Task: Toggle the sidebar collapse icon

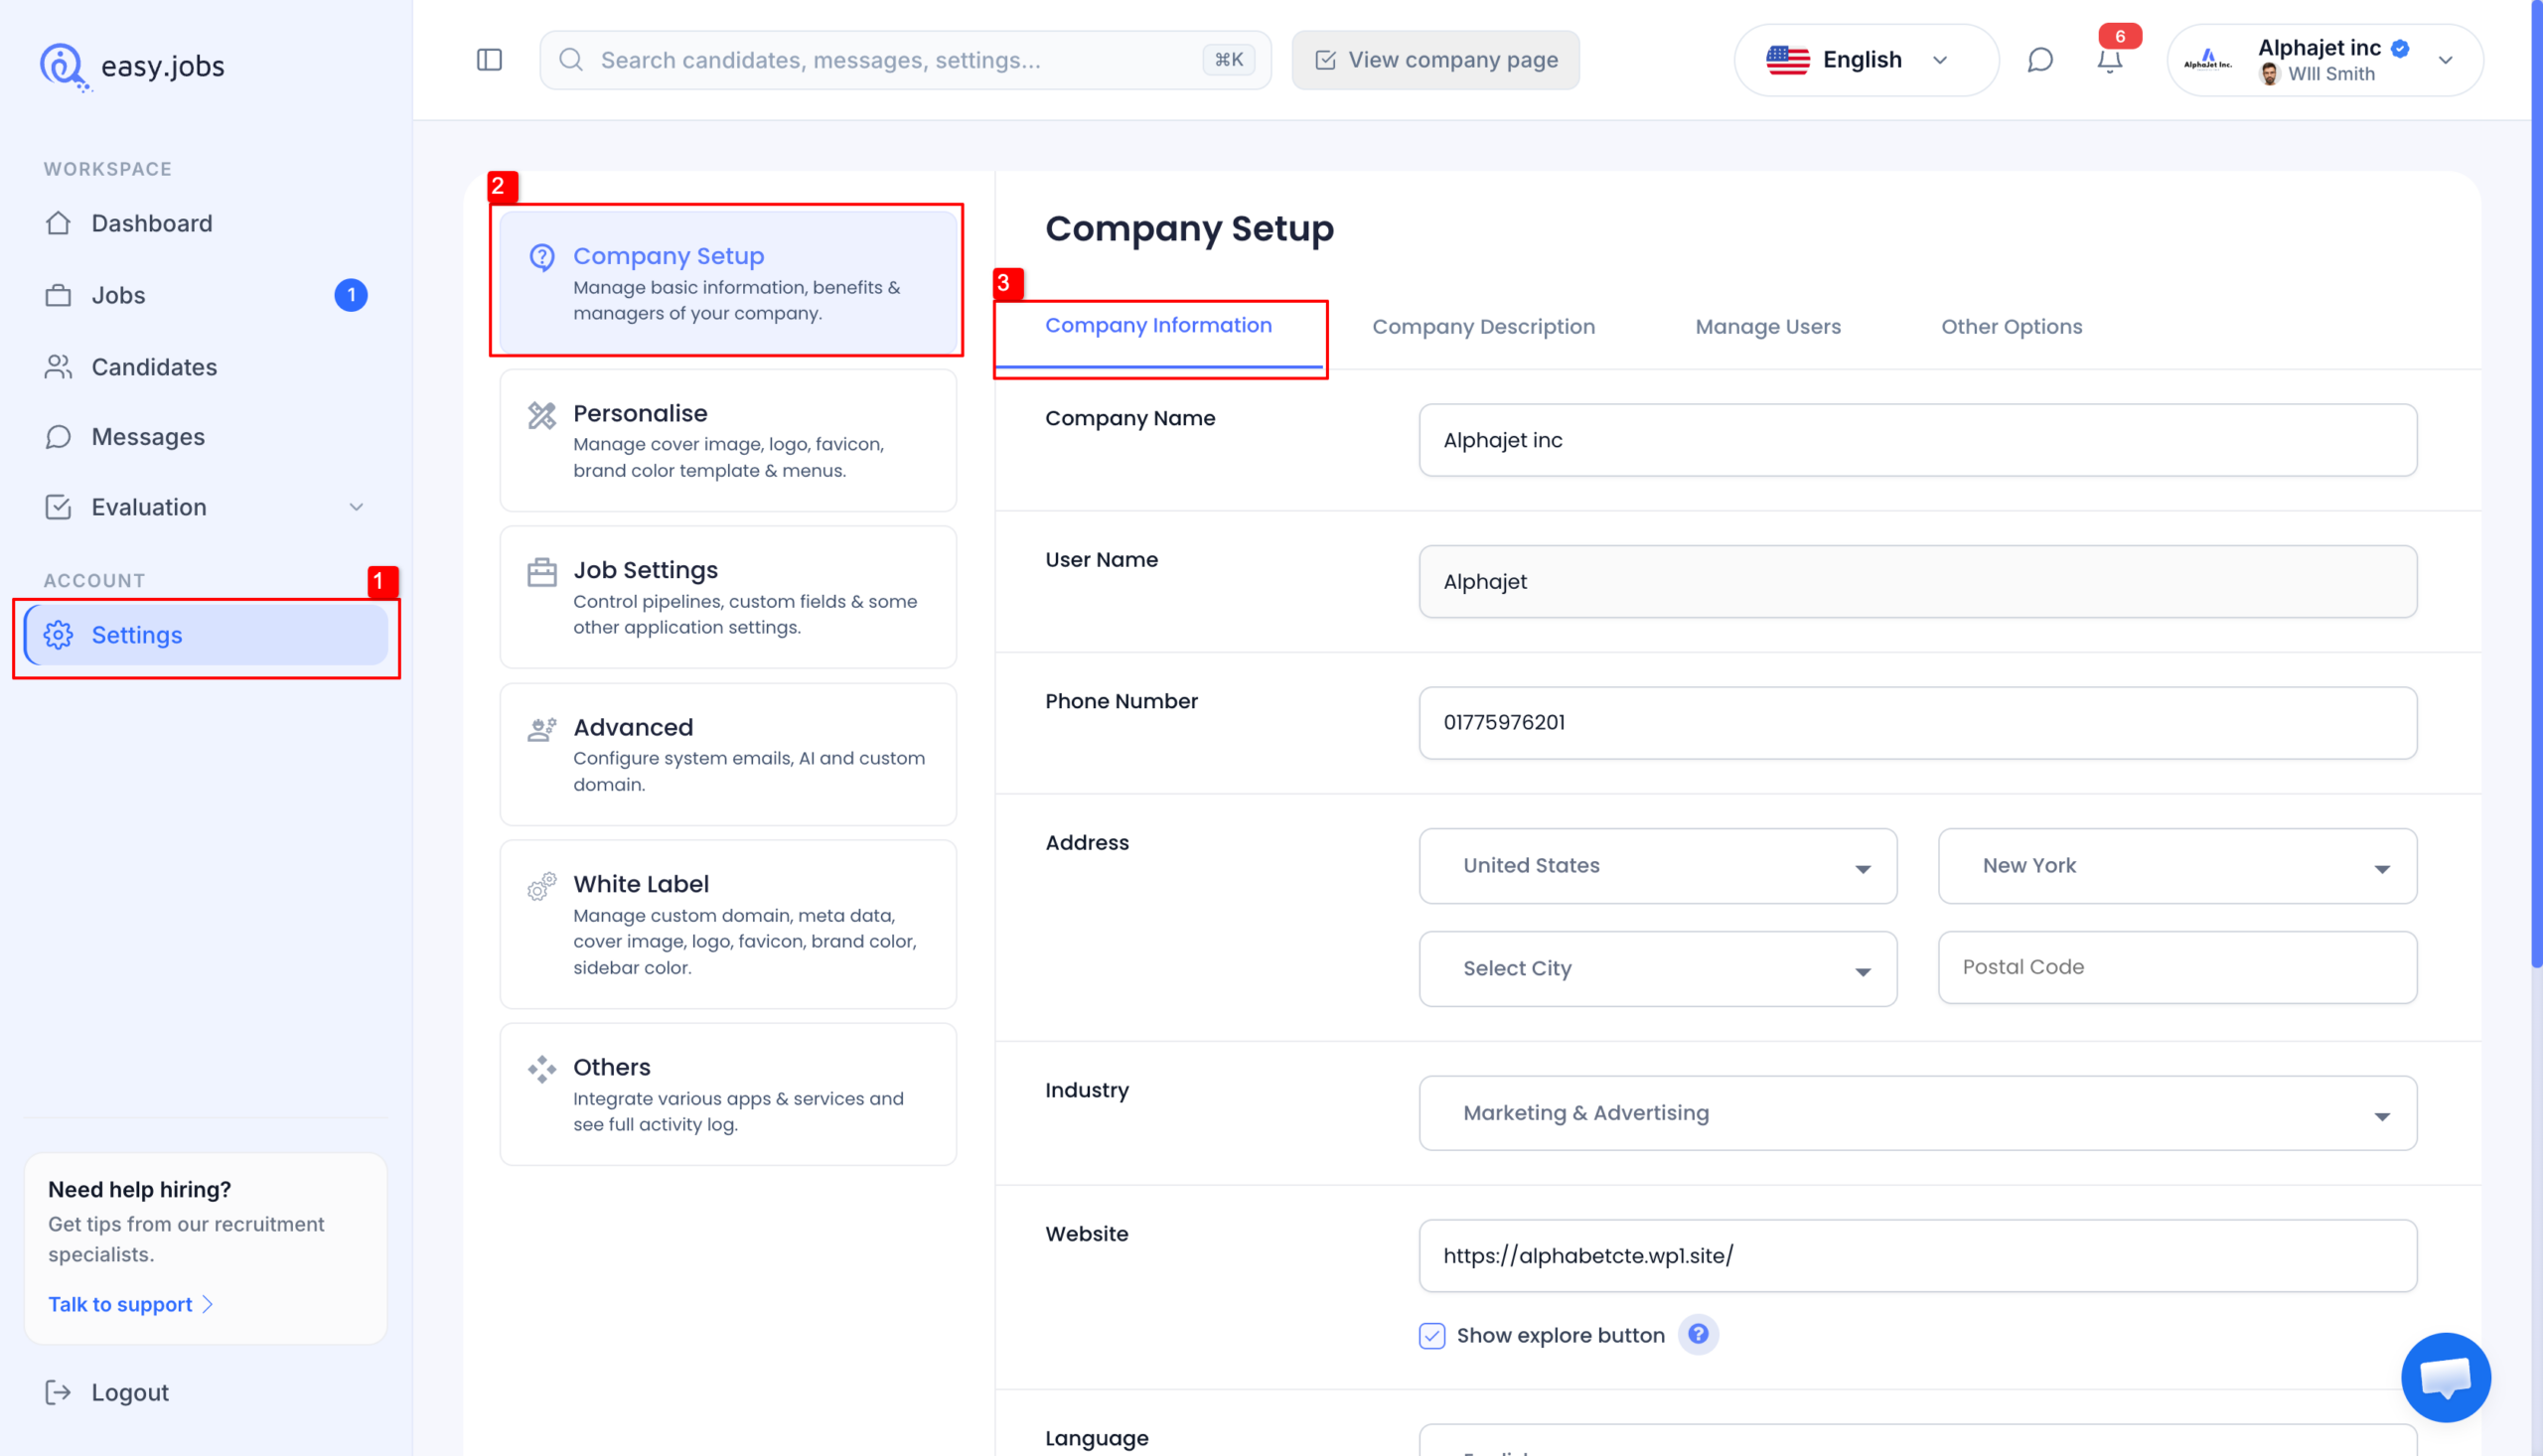Action: point(489,60)
